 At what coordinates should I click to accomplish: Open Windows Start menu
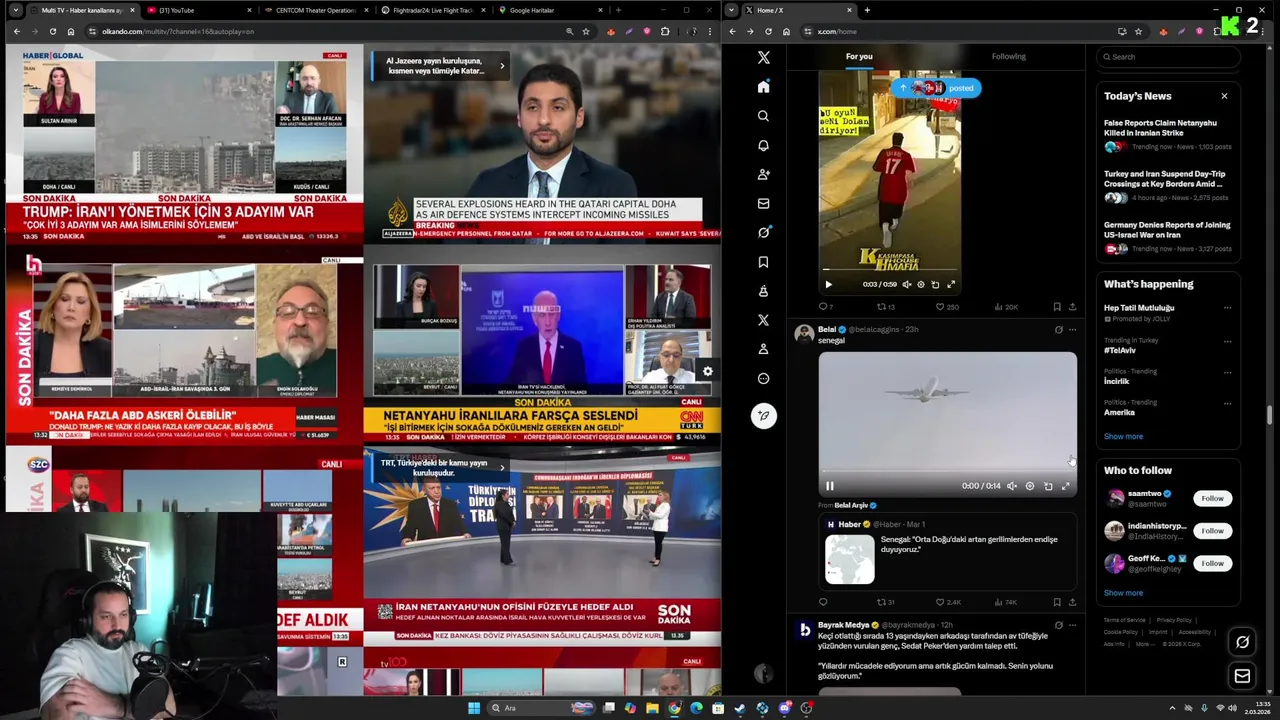tap(474, 708)
